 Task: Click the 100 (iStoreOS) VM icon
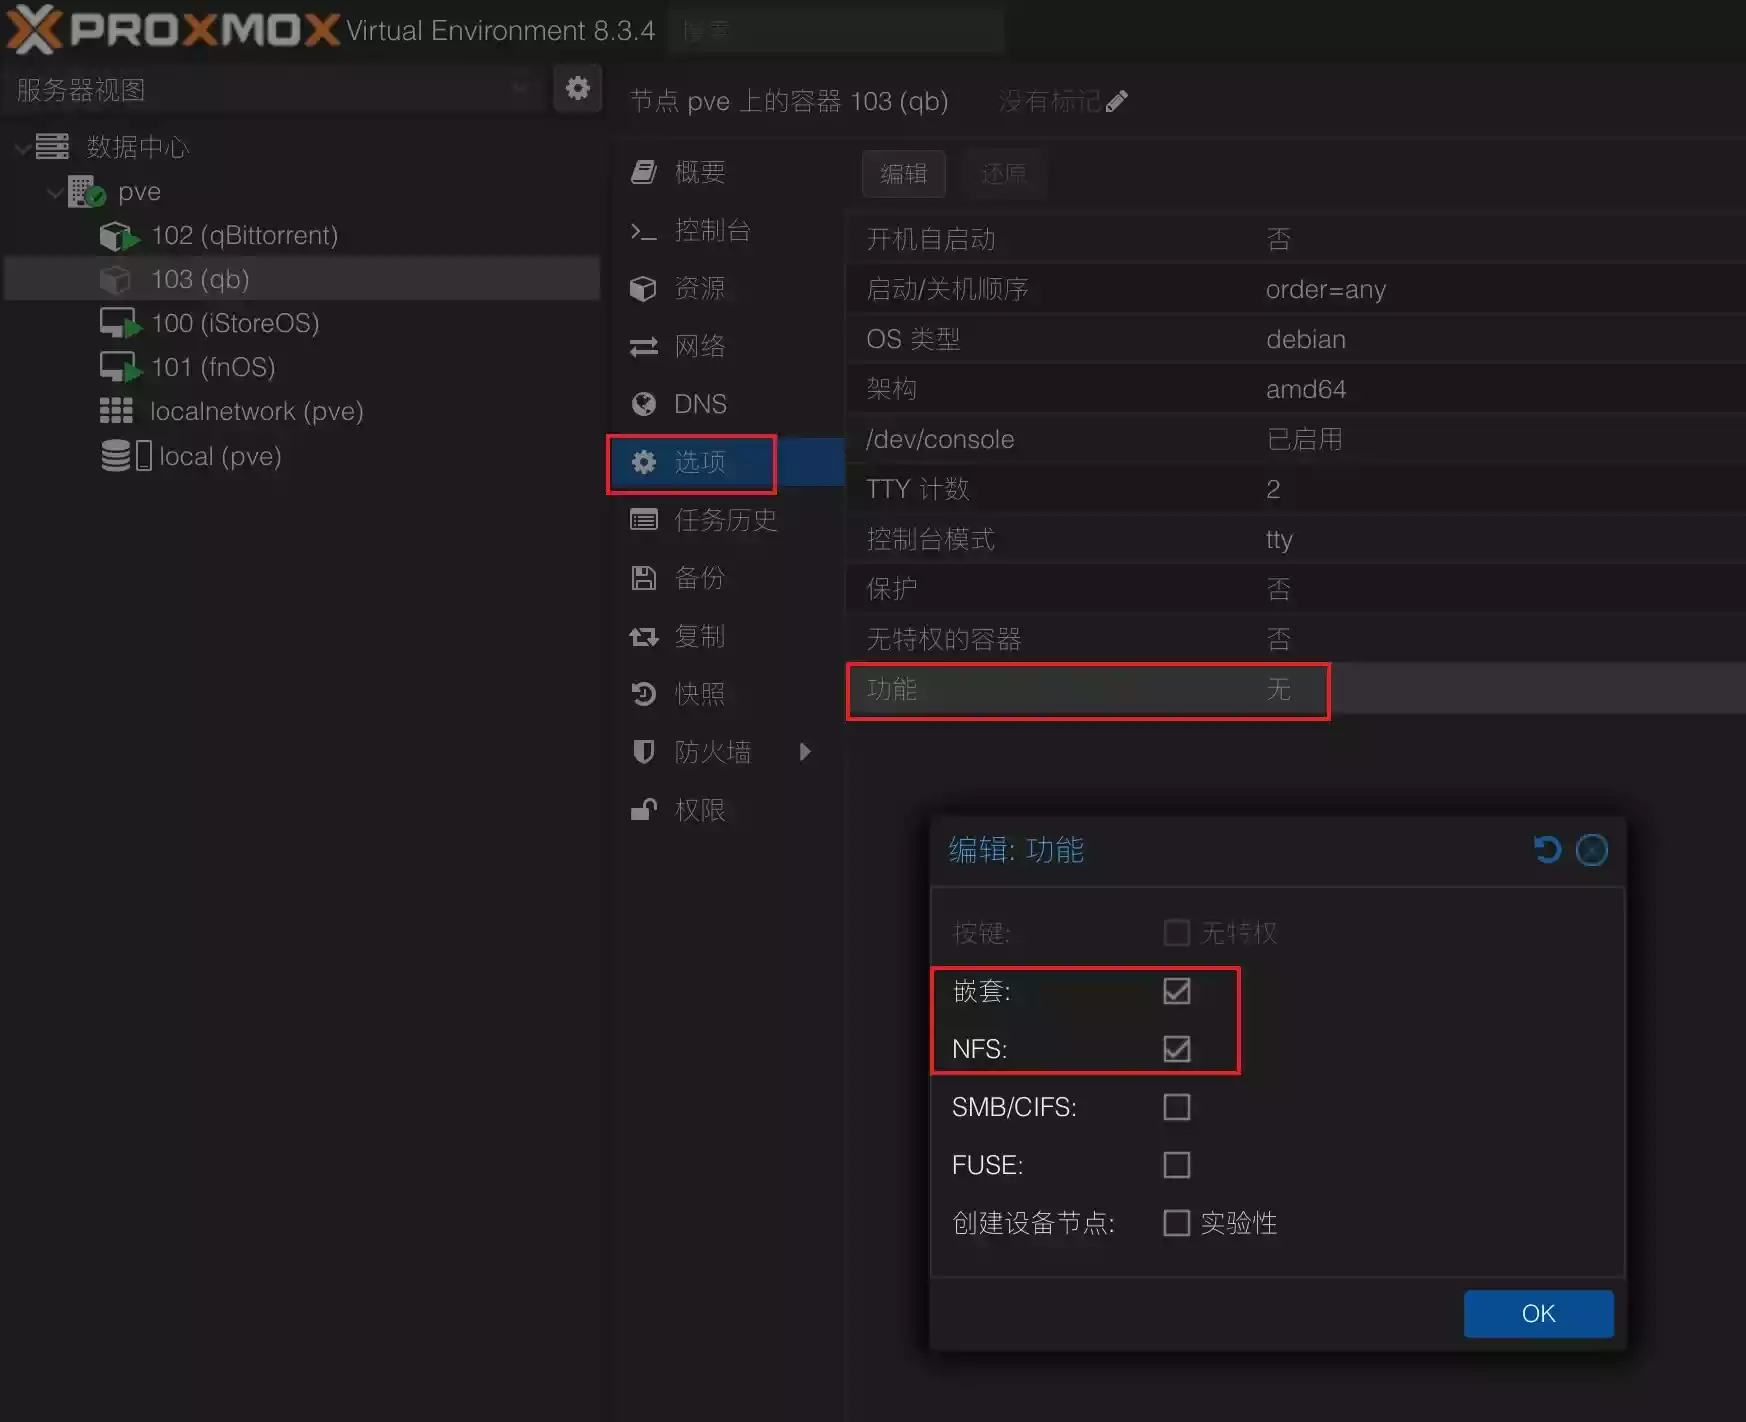[118, 324]
